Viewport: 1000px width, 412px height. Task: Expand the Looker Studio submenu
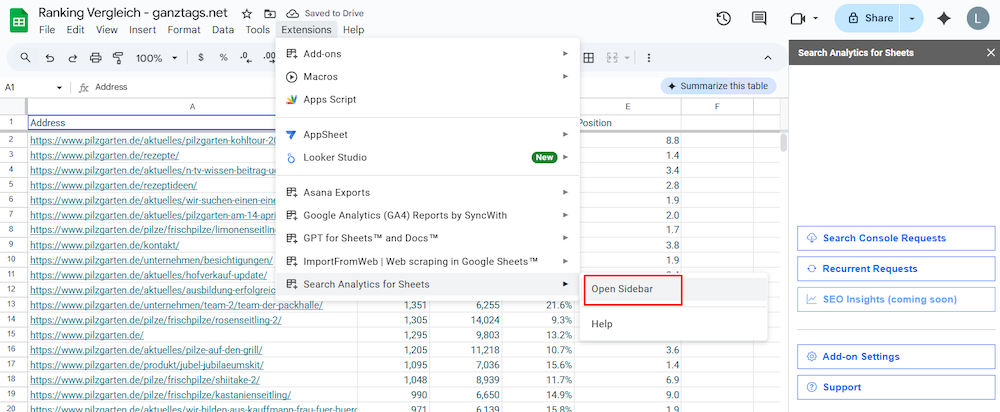pos(427,158)
